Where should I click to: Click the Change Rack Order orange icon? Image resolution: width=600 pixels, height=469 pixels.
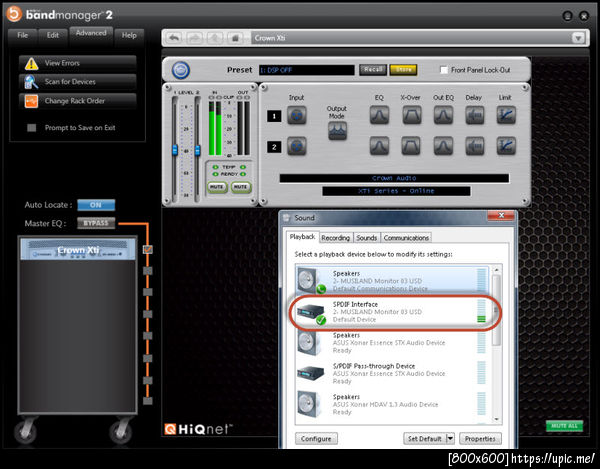[x=31, y=101]
